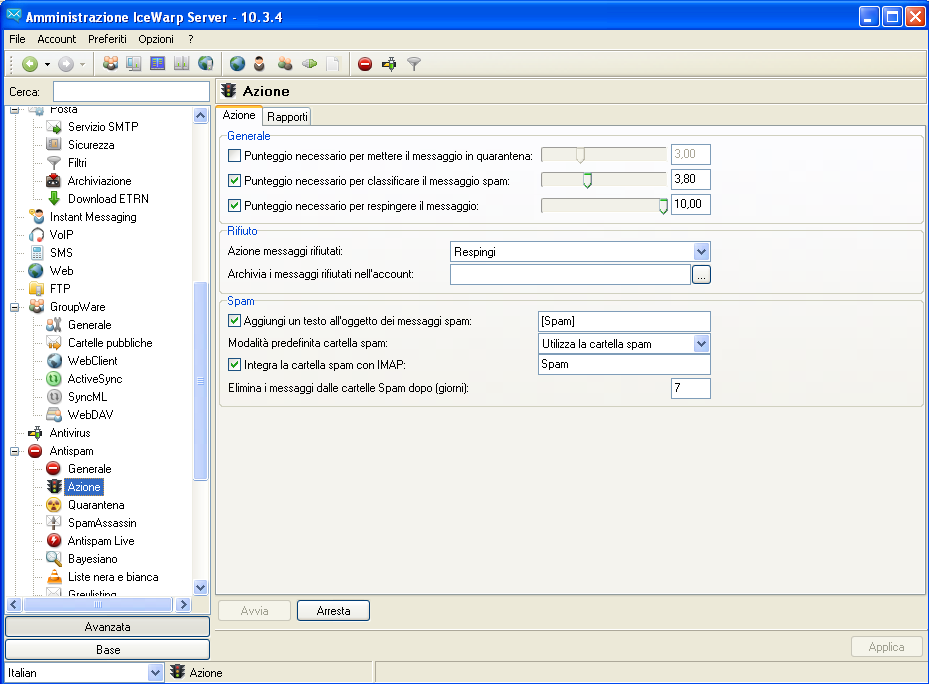Viewport: 929px width, 684px height.
Task: Click the blue console screen toolbar icon
Action: coord(158,63)
